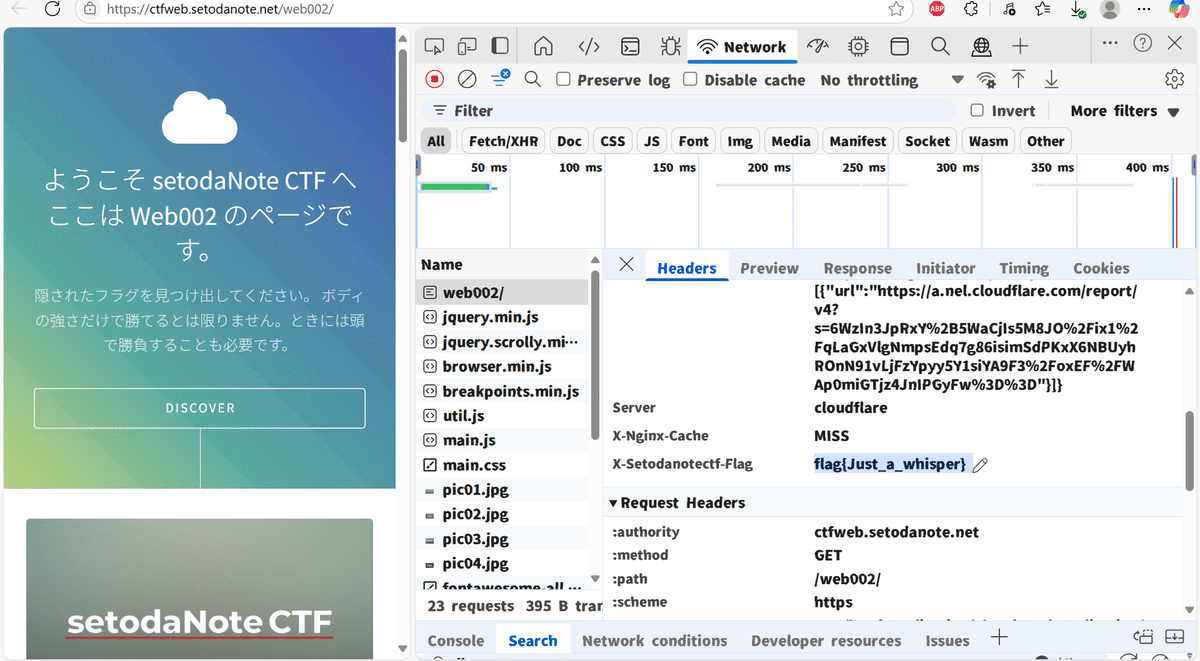Import a HAR file
This screenshot has height=661, width=1200.
[x=1016, y=79]
